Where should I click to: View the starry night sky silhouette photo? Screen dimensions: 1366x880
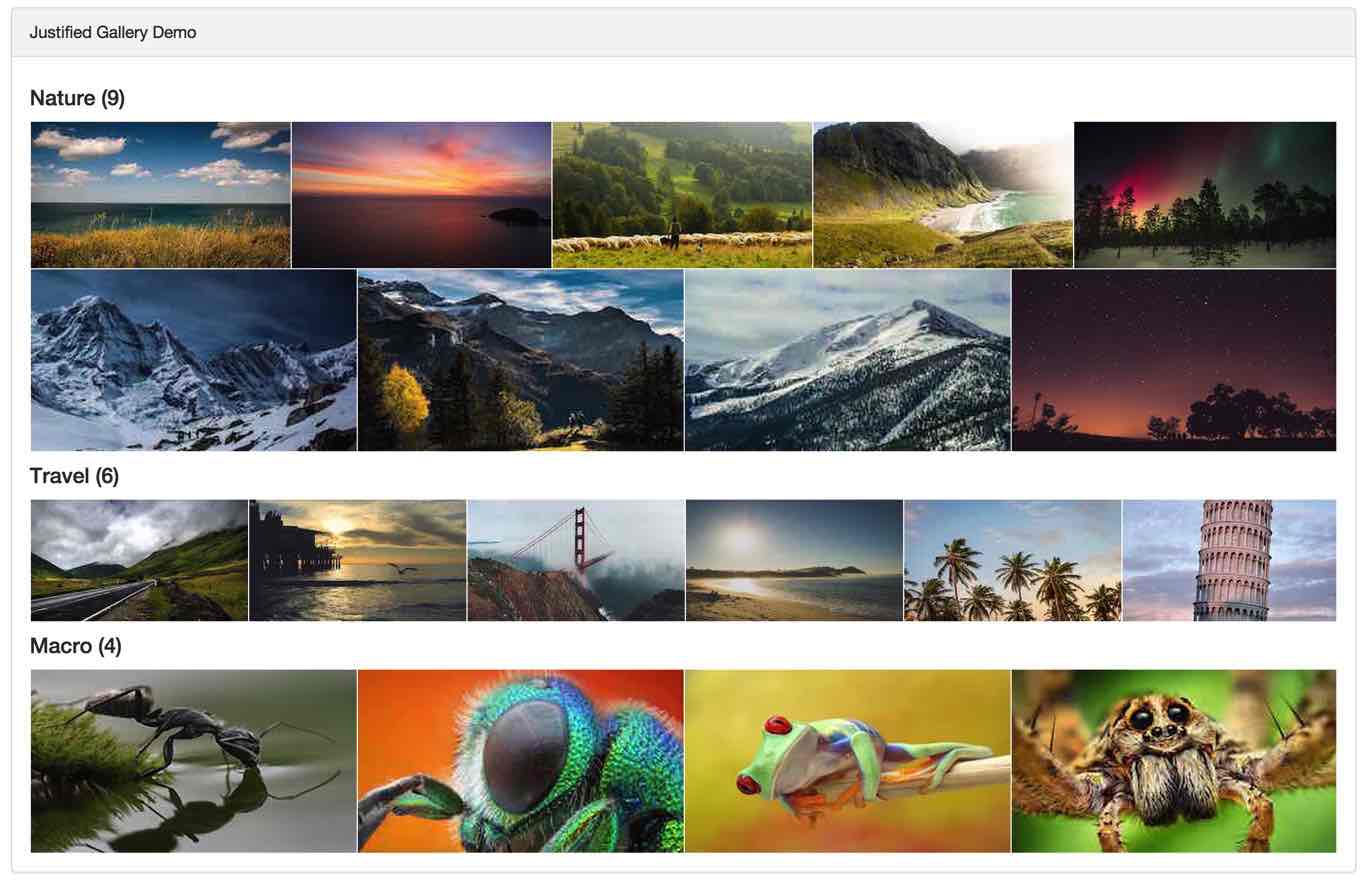(x=1174, y=360)
